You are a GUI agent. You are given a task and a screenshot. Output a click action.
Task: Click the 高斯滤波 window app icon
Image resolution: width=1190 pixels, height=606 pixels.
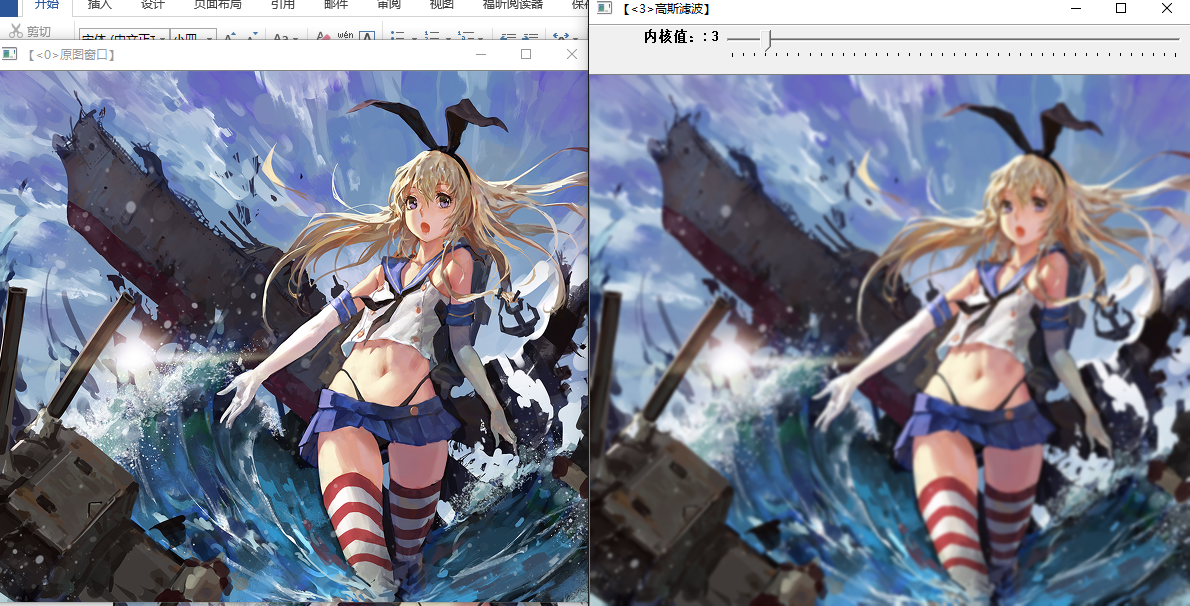[604, 8]
